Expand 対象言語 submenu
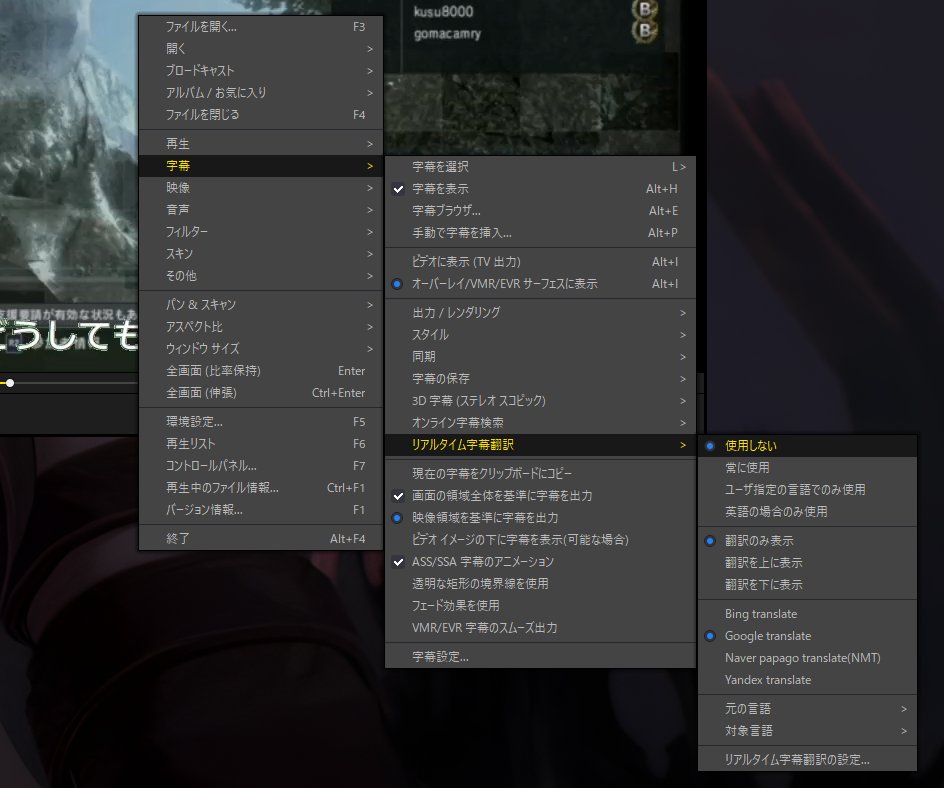The image size is (944, 788). (807, 731)
